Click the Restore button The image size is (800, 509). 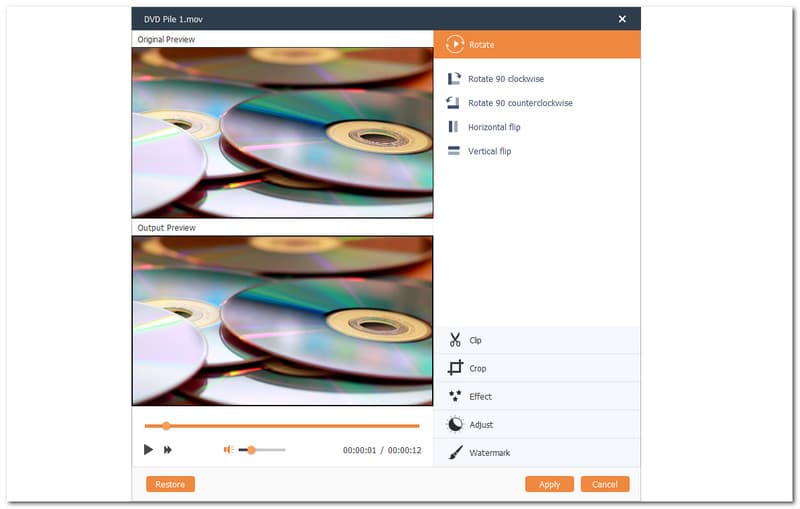(170, 484)
